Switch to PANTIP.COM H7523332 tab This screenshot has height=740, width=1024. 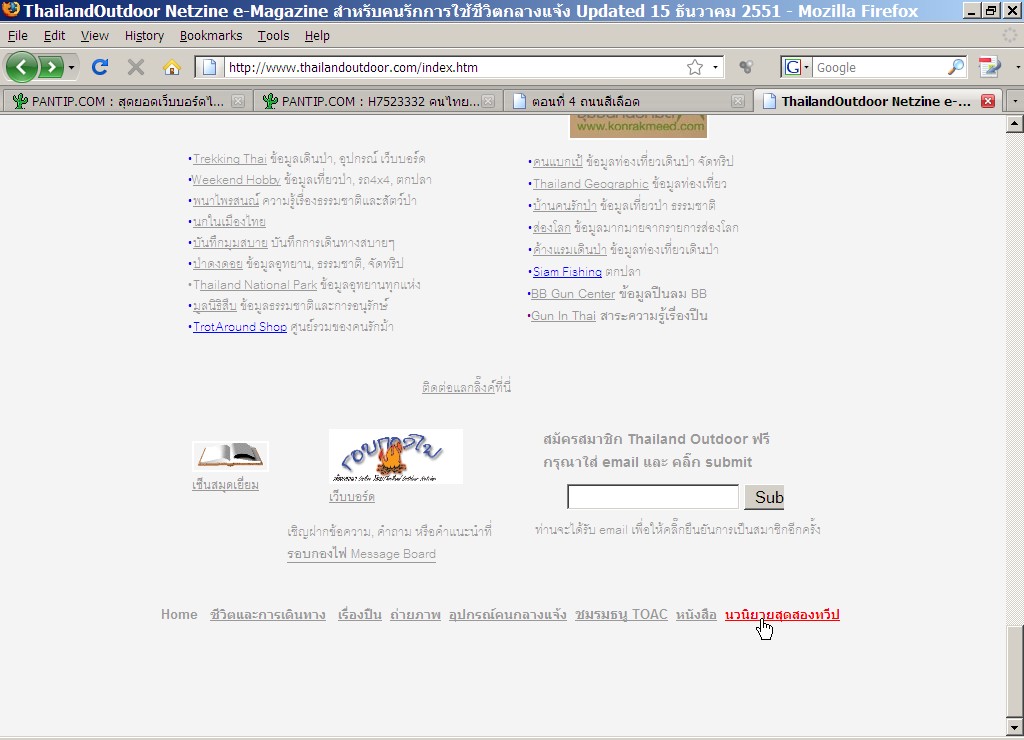(x=377, y=101)
